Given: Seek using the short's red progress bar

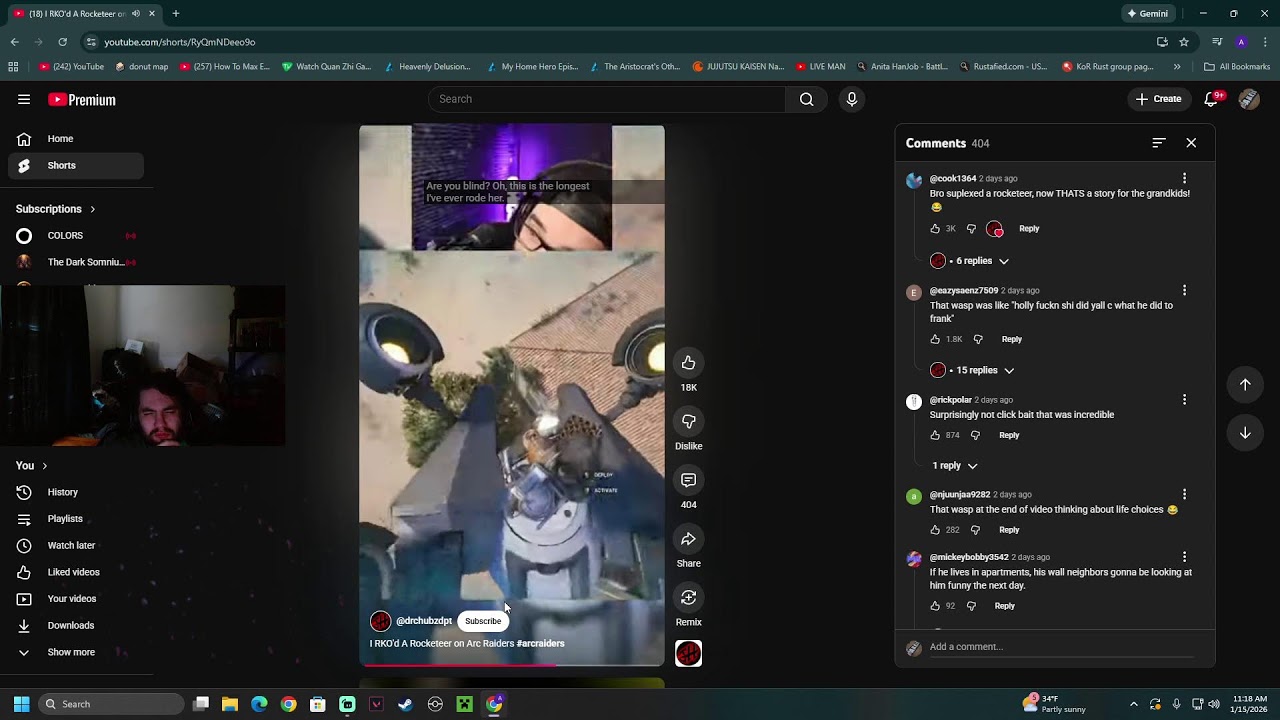Looking at the screenshot, I should point(512,664).
